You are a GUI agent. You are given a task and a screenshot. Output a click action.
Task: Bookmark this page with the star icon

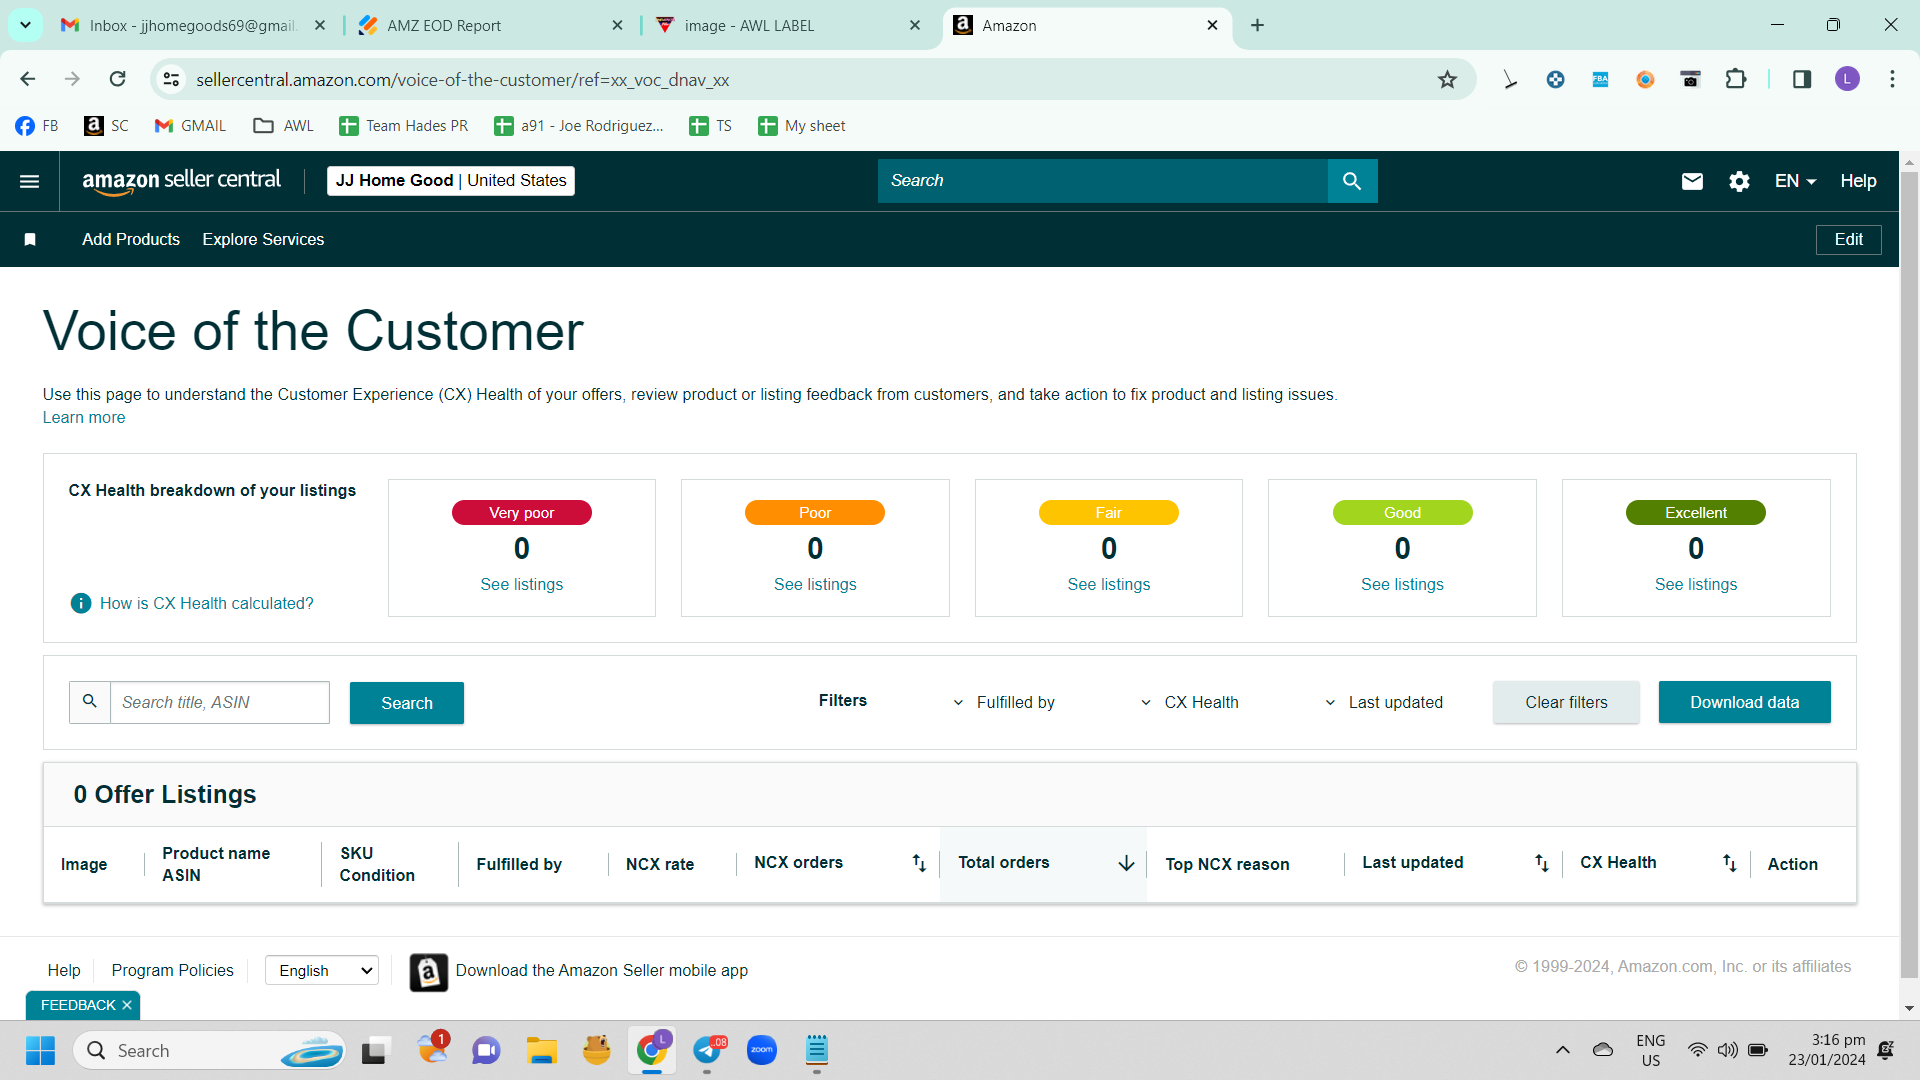[1447, 79]
